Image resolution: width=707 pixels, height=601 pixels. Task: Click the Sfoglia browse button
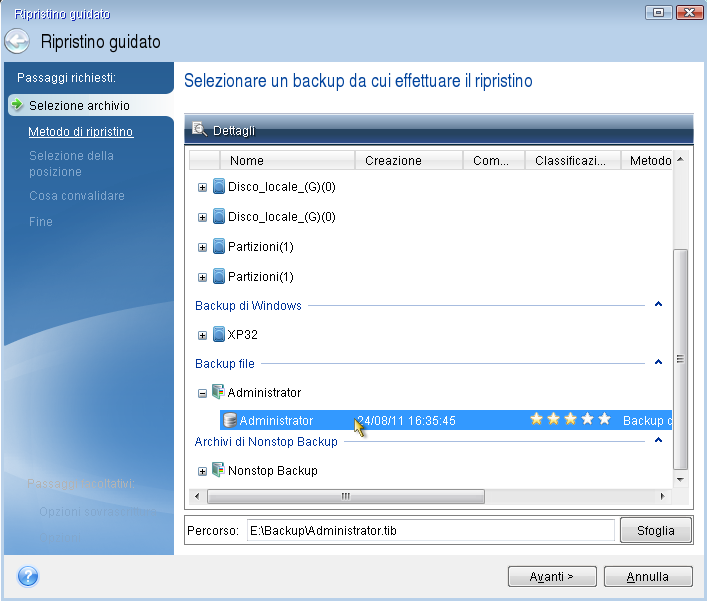pos(656,531)
